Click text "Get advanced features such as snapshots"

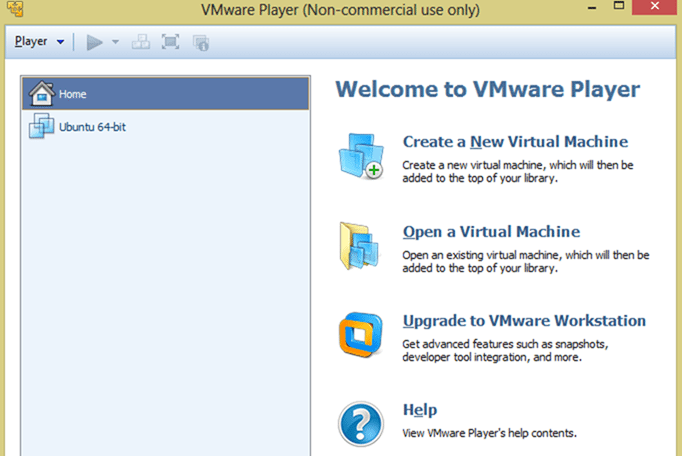(504, 344)
